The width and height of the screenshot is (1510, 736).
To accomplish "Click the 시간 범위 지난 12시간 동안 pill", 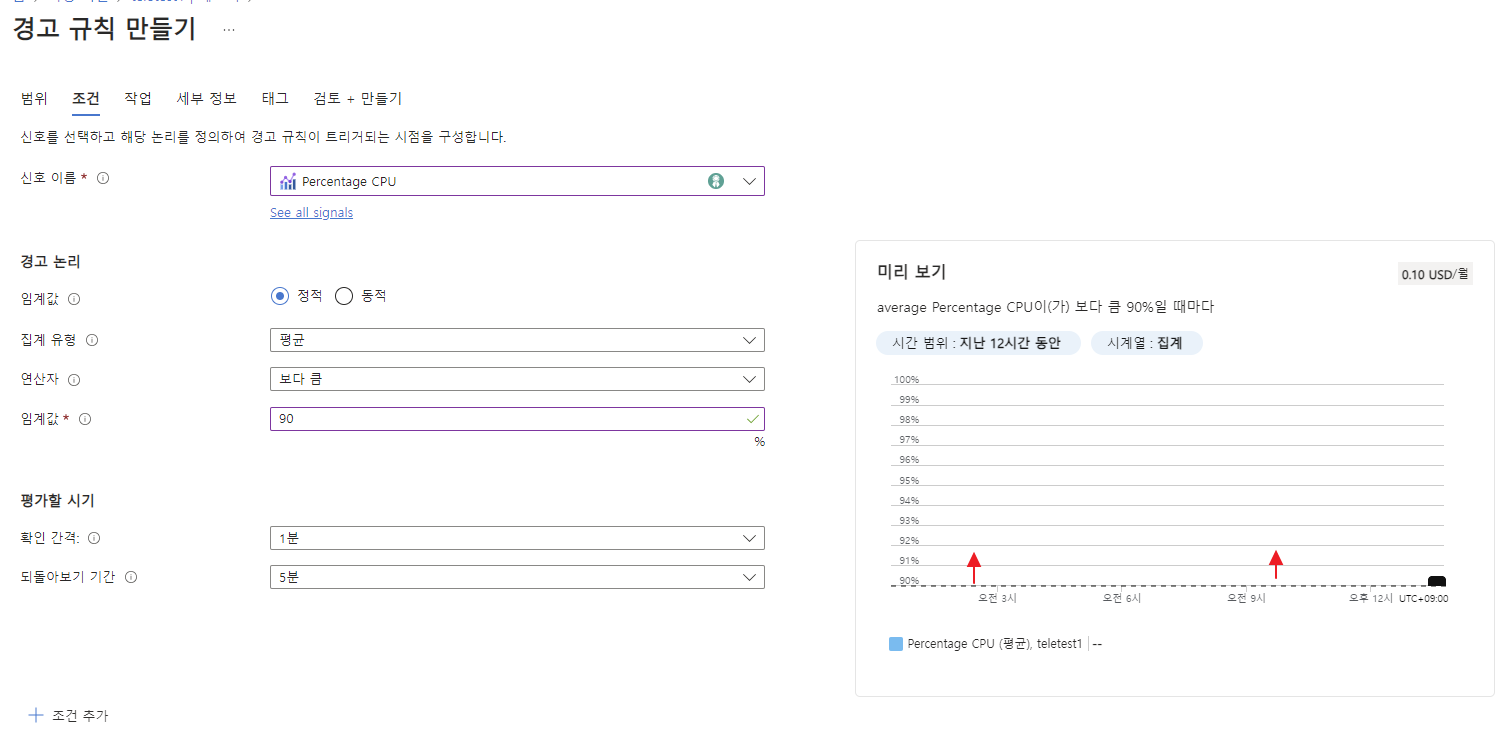I will pos(978,343).
